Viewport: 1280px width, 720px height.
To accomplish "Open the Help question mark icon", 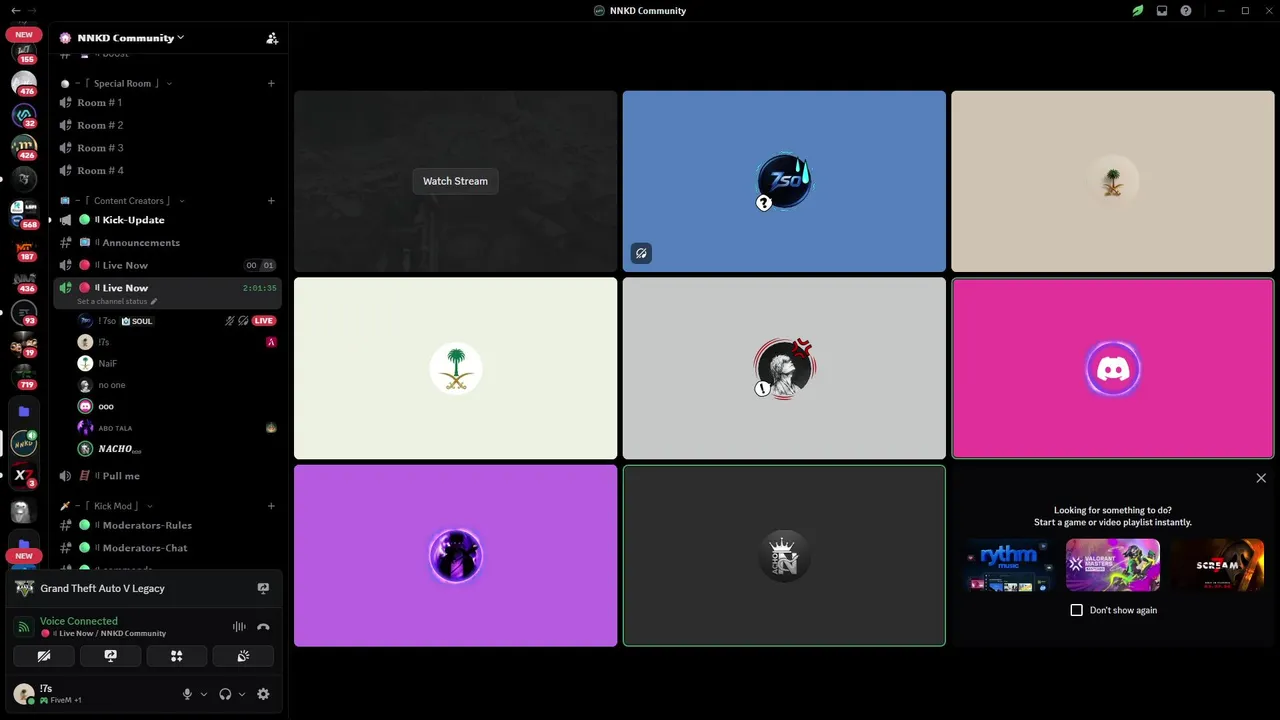I will click(x=1186, y=11).
